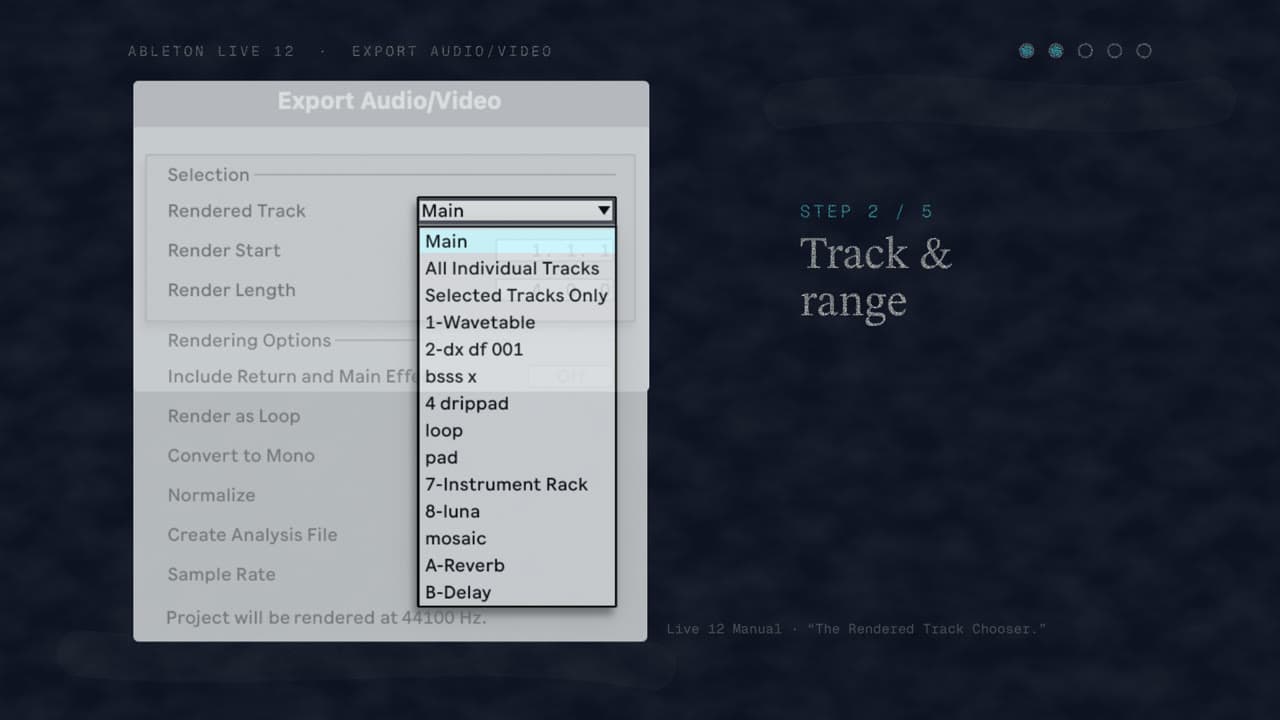Select the 1-Wavetable track
Viewport: 1280px width, 720px height.
click(x=516, y=322)
